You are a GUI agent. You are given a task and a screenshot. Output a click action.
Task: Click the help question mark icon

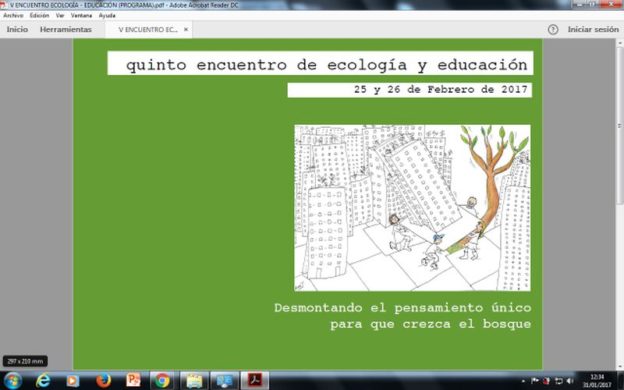(x=553, y=29)
